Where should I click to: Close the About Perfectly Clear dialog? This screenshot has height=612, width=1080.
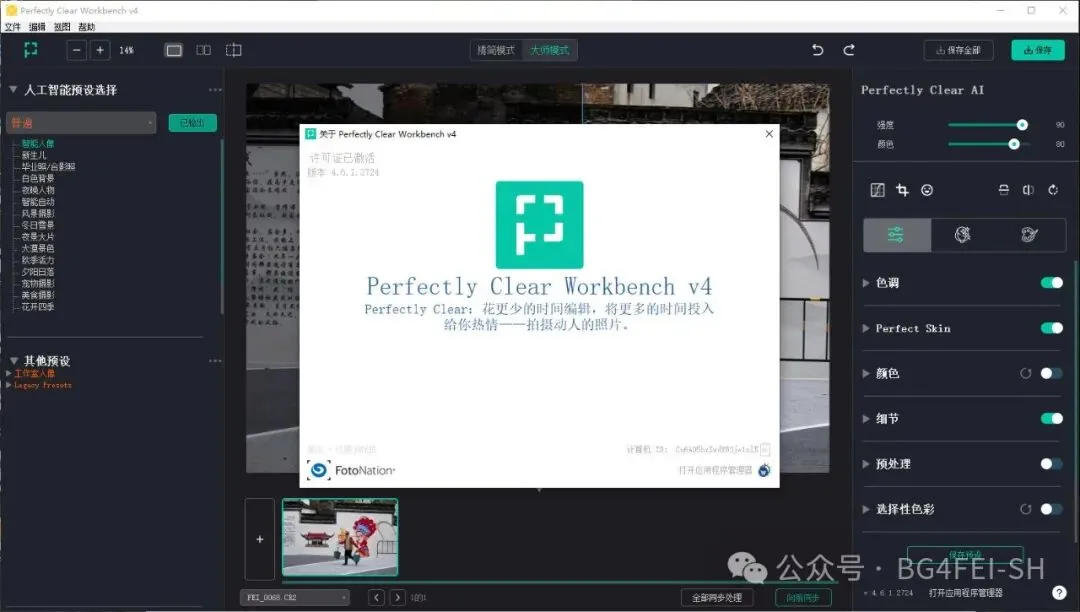coord(769,134)
